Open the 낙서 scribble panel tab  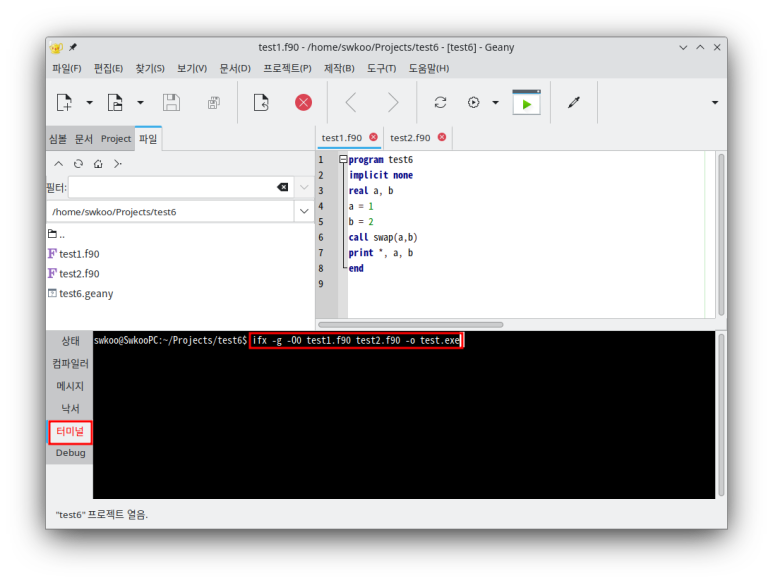point(70,409)
